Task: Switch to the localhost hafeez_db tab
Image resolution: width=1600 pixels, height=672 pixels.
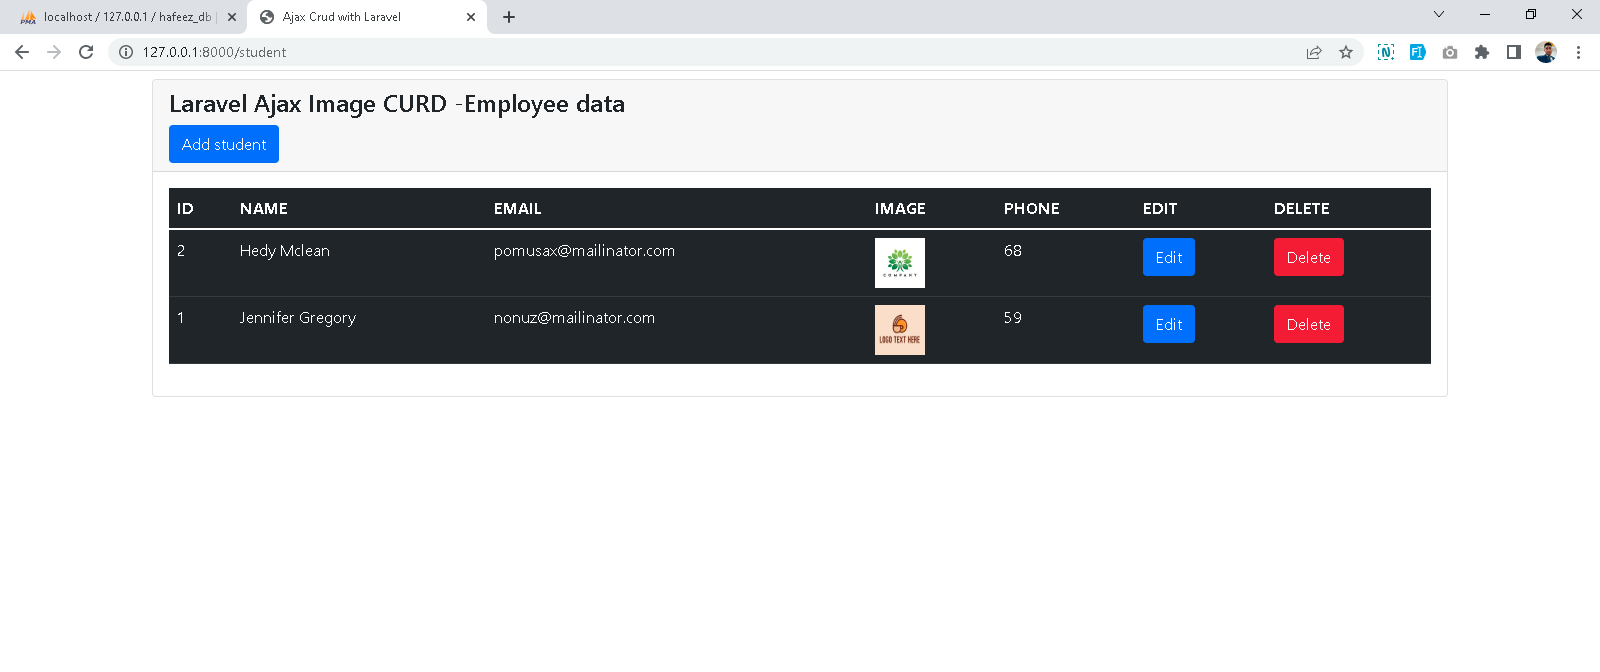Action: pyautogui.click(x=124, y=17)
